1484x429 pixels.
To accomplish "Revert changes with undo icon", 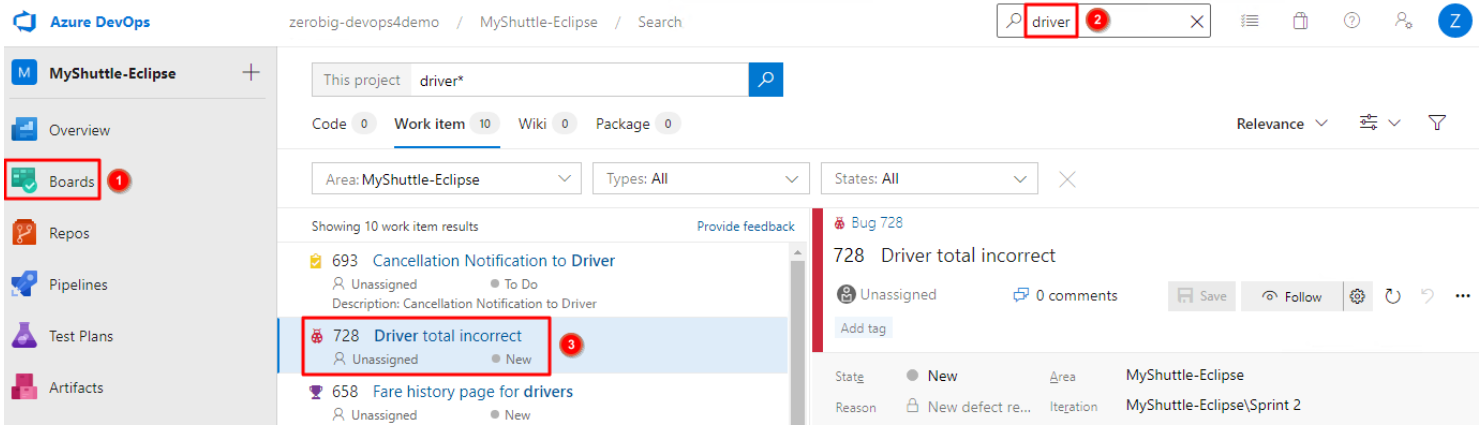I will pyautogui.click(x=1427, y=296).
